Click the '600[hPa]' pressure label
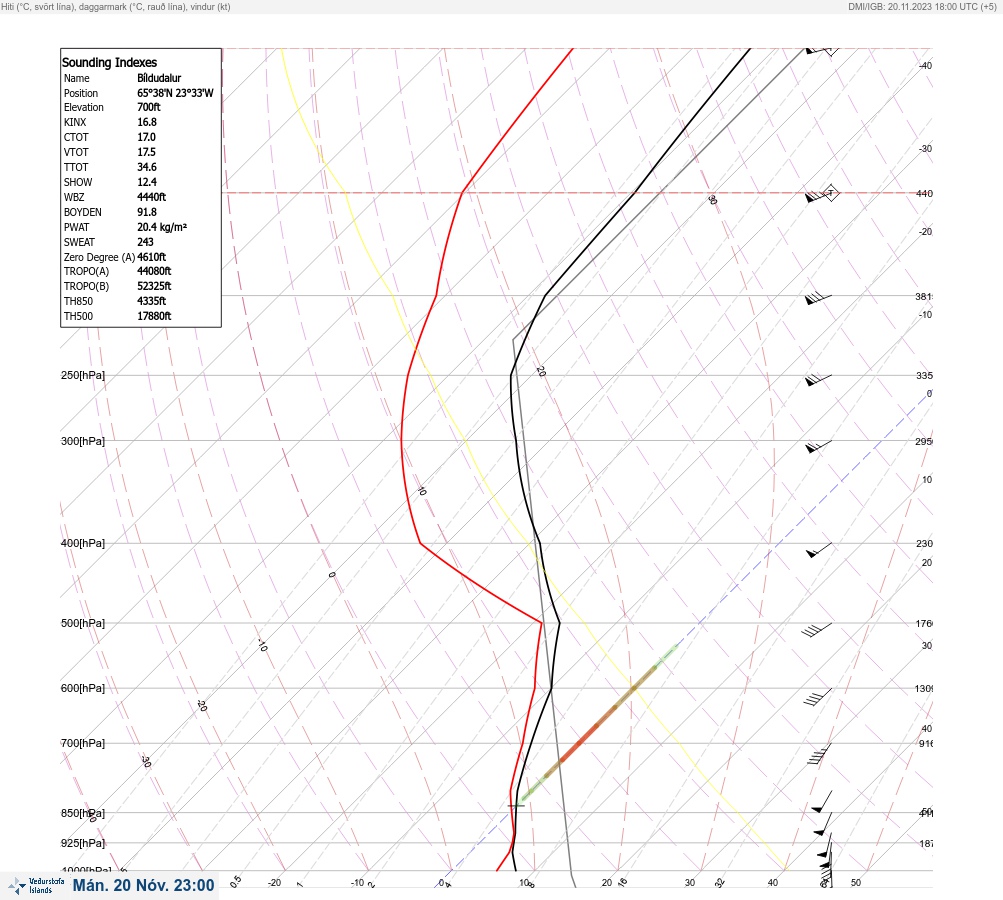 pos(83,688)
